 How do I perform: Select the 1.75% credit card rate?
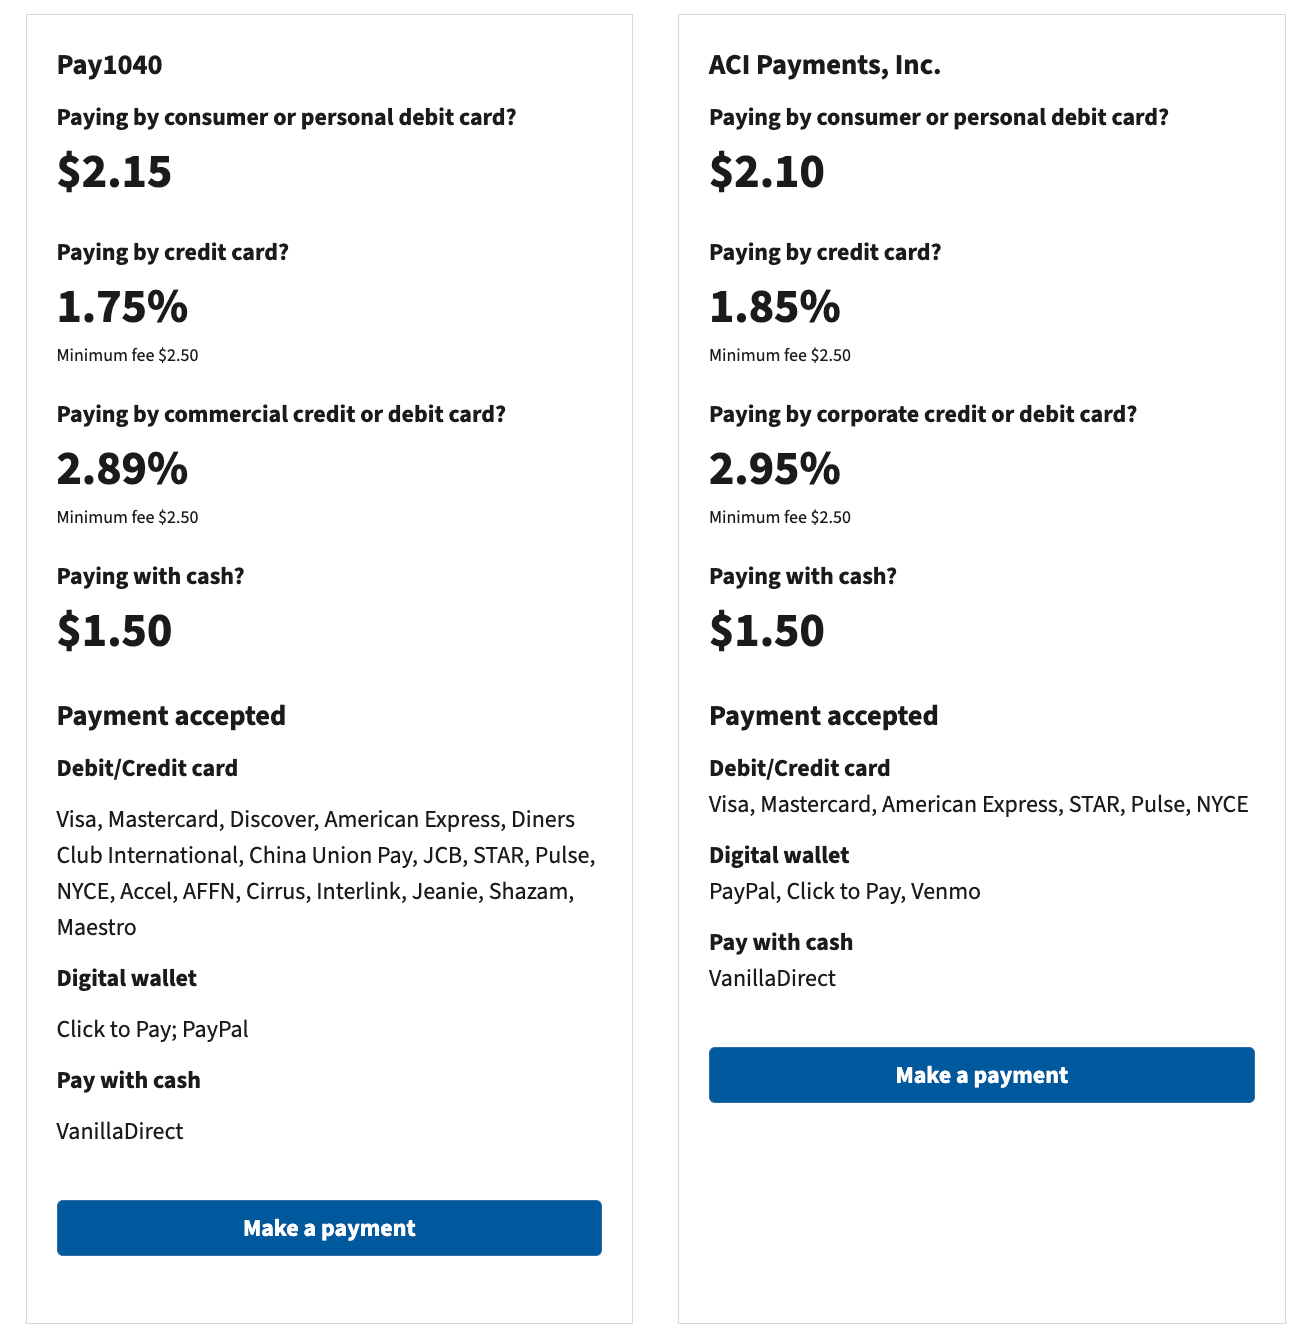click(122, 308)
